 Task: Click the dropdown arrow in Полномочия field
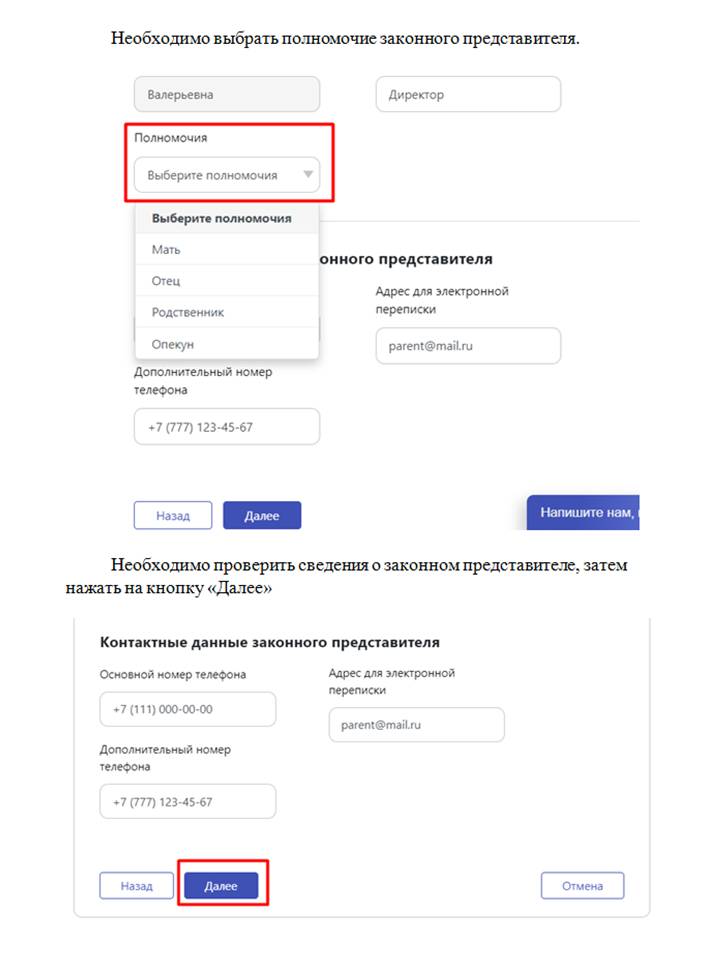308,175
